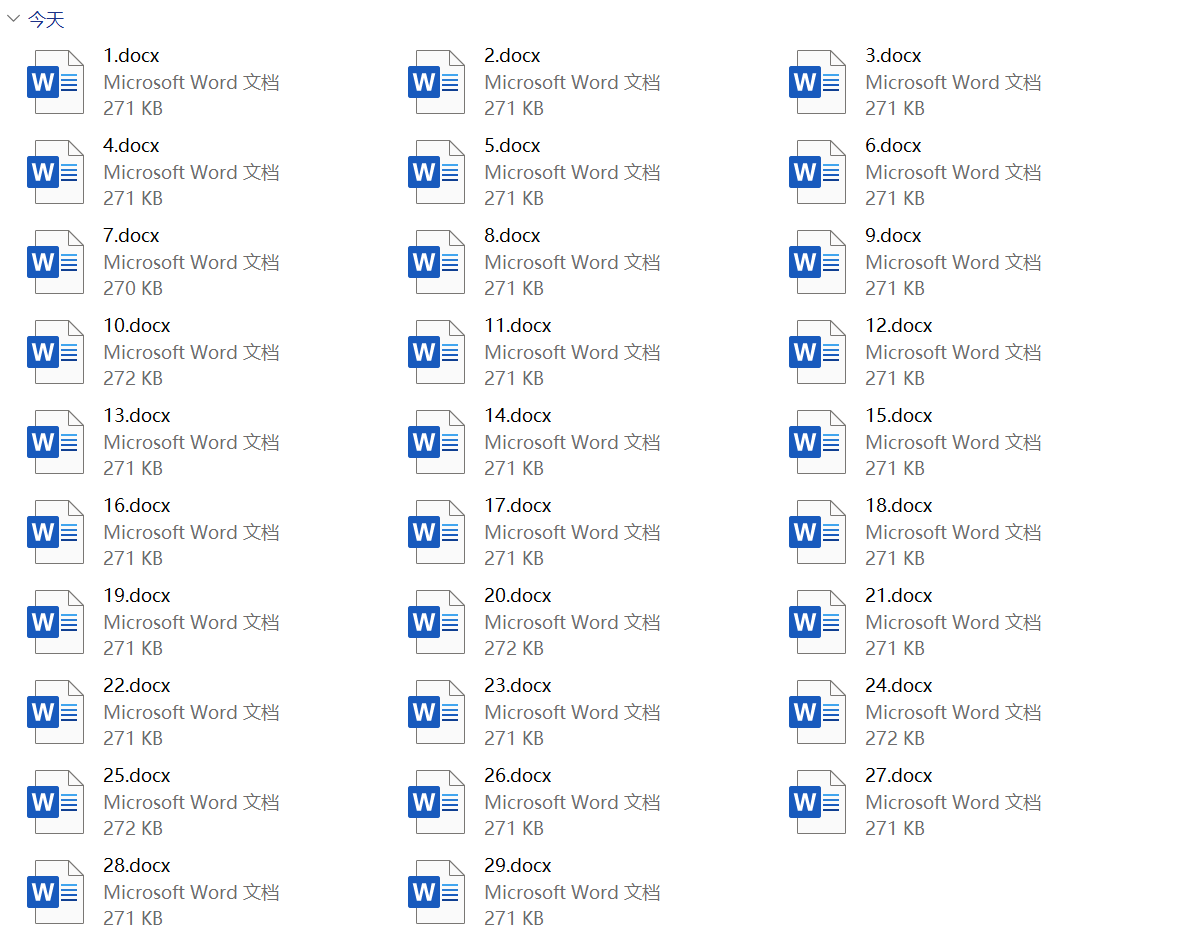Screen dimensions: 1187x942
Task: Select the Word icon of 21.docx
Action: tap(817, 622)
